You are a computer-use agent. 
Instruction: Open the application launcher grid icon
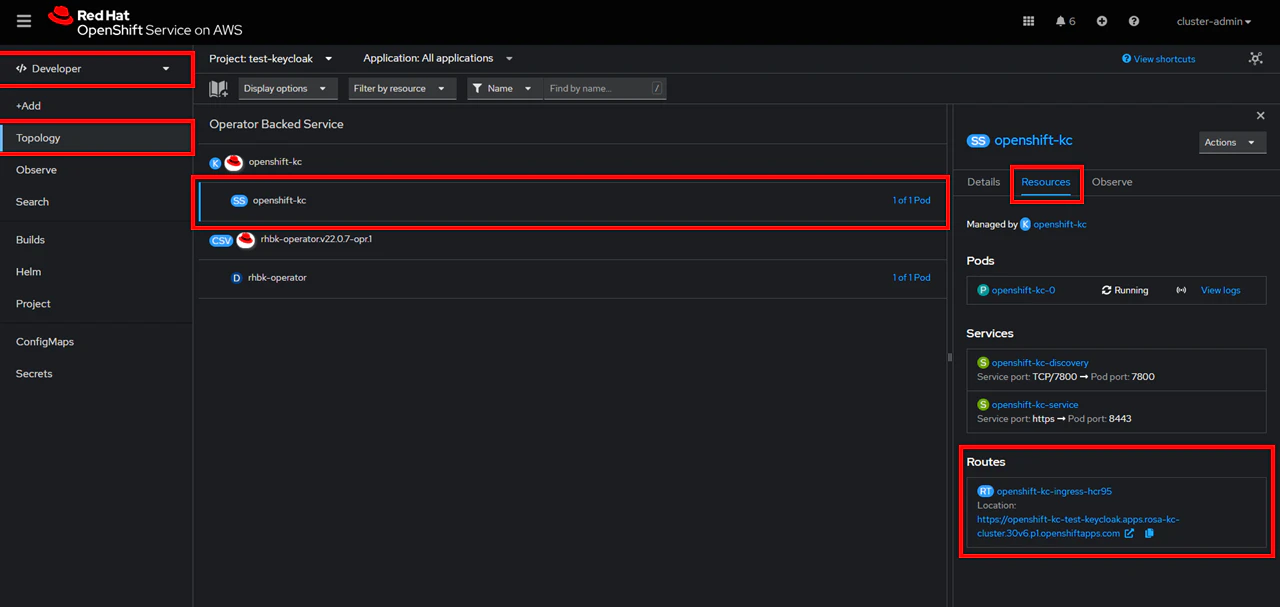click(x=1028, y=21)
